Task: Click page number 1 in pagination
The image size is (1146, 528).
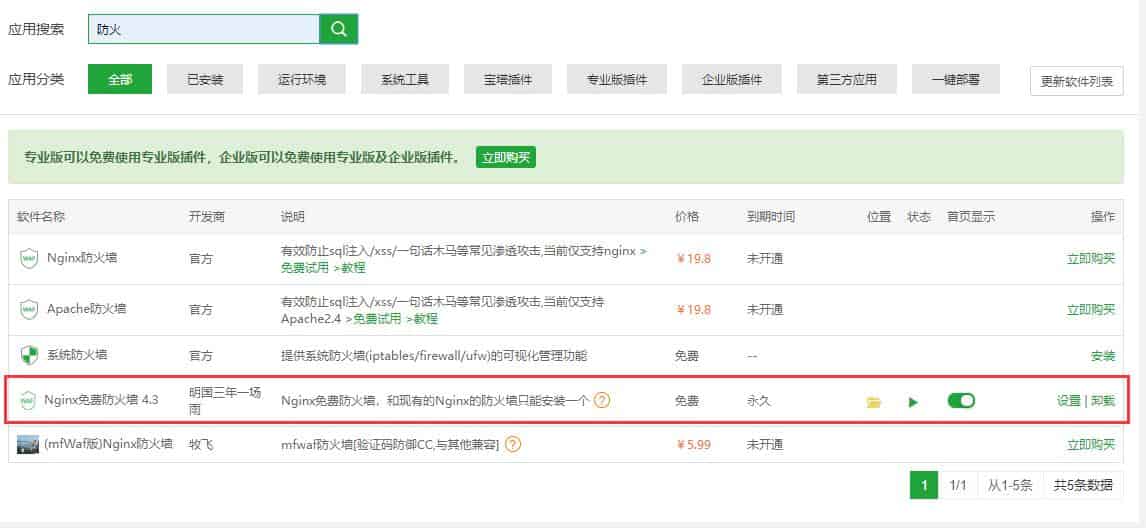Action: 924,485
